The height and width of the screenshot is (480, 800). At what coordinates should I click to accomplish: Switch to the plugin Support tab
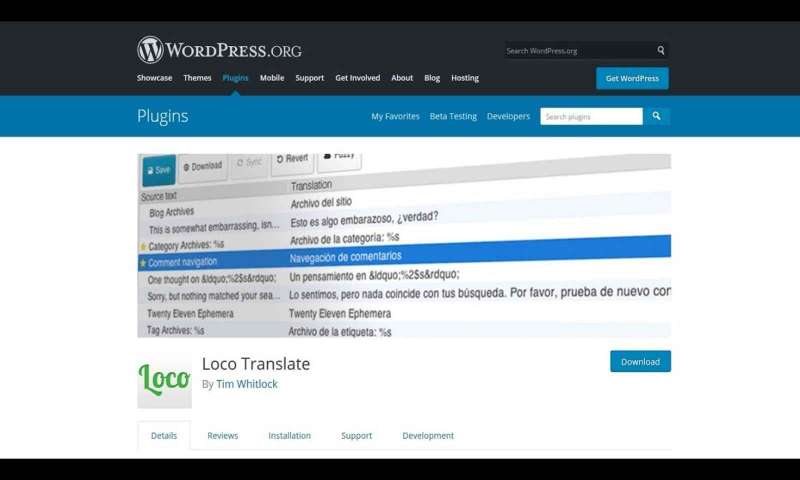(357, 436)
